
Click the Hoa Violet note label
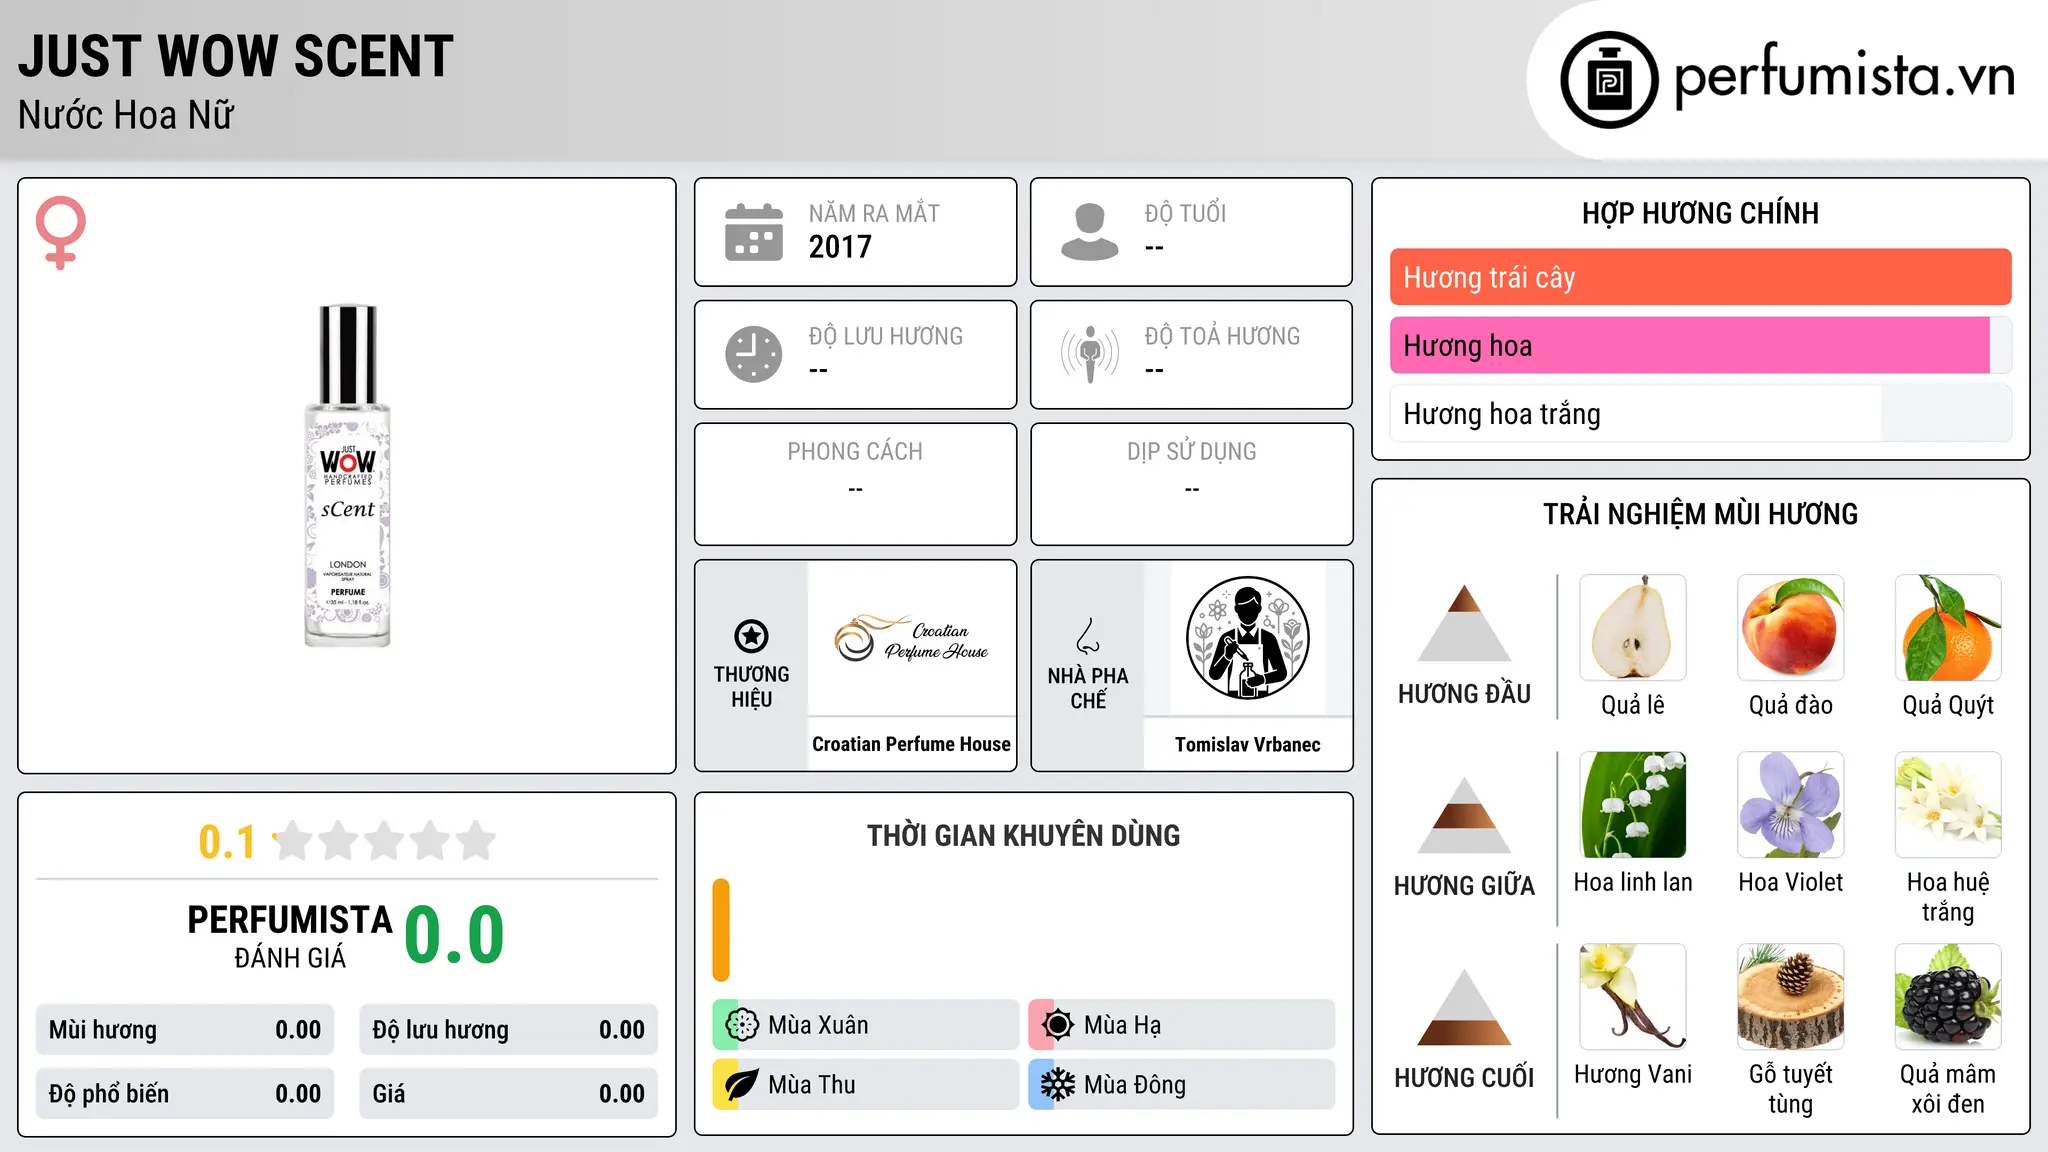pos(1791,882)
